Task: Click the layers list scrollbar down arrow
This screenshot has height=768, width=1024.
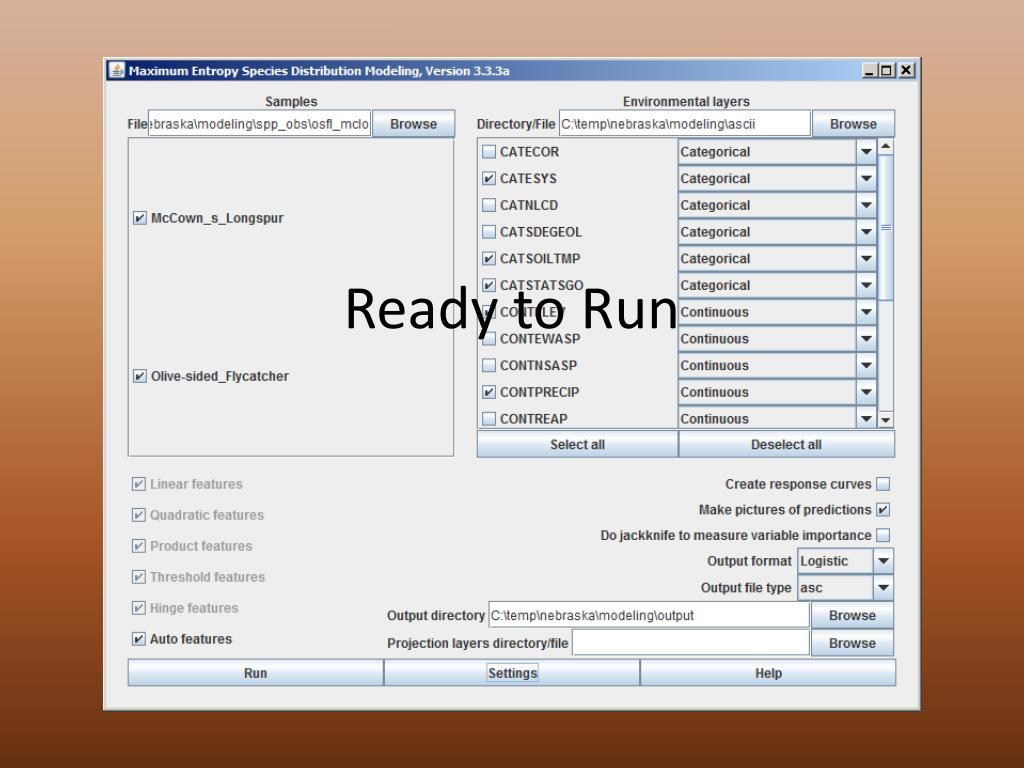Action: pyautogui.click(x=886, y=419)
